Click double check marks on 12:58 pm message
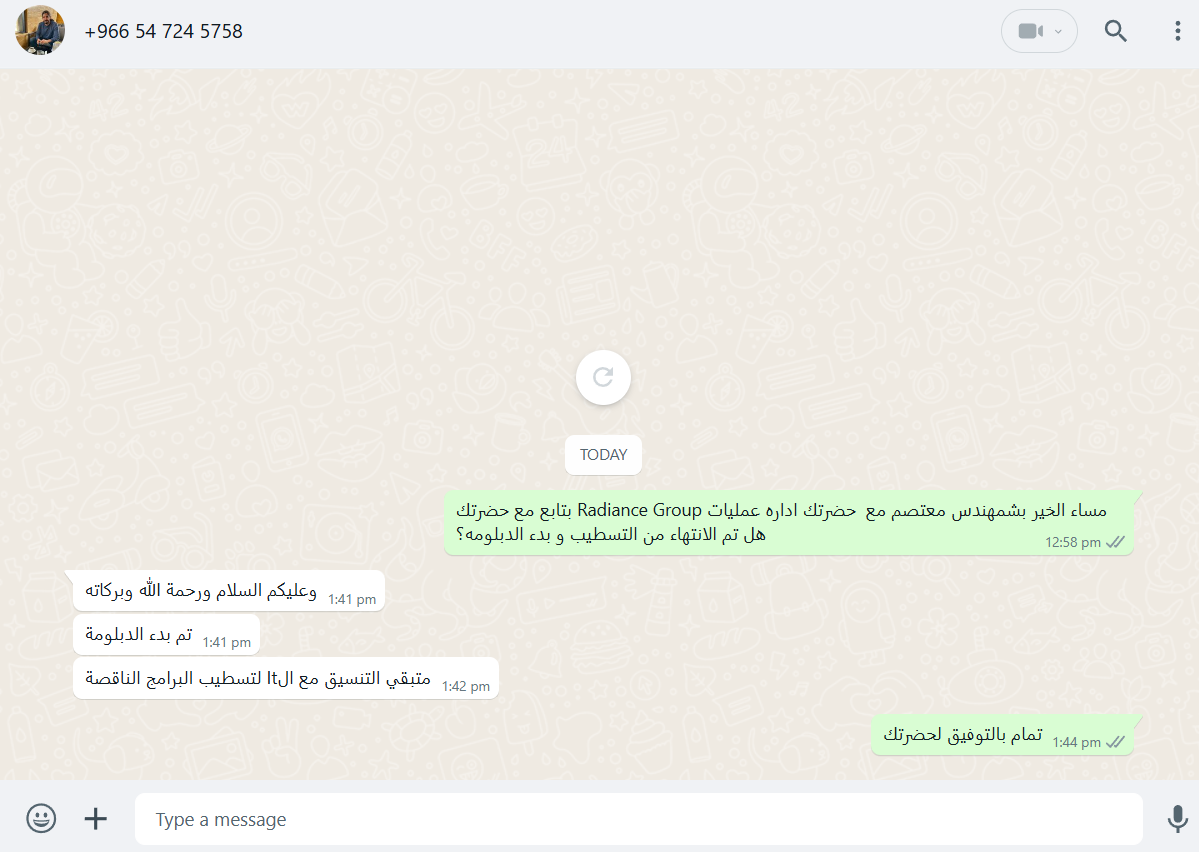1199x852 pixels. pyautogui.click(x=1116, y=542)
